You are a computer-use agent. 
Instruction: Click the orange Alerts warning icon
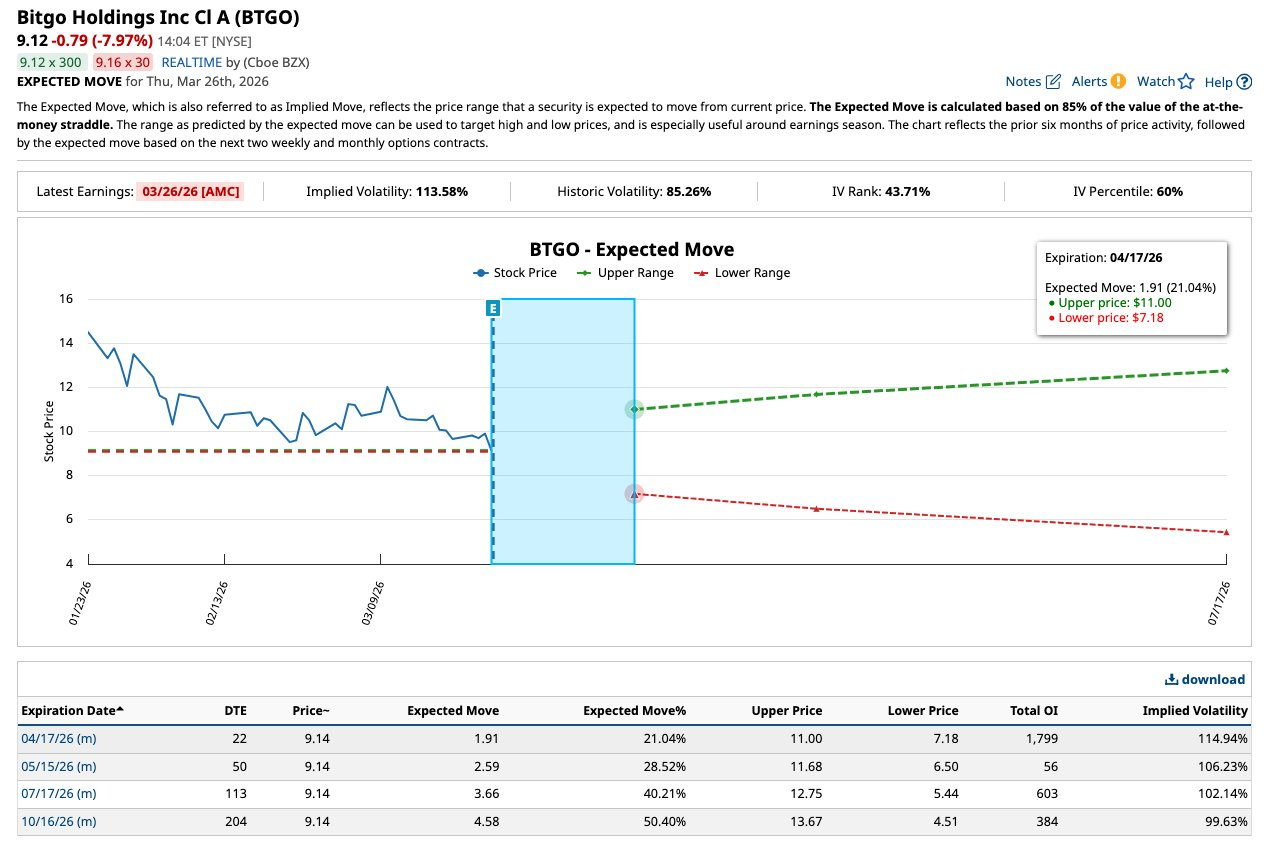tap(1118, 82)
